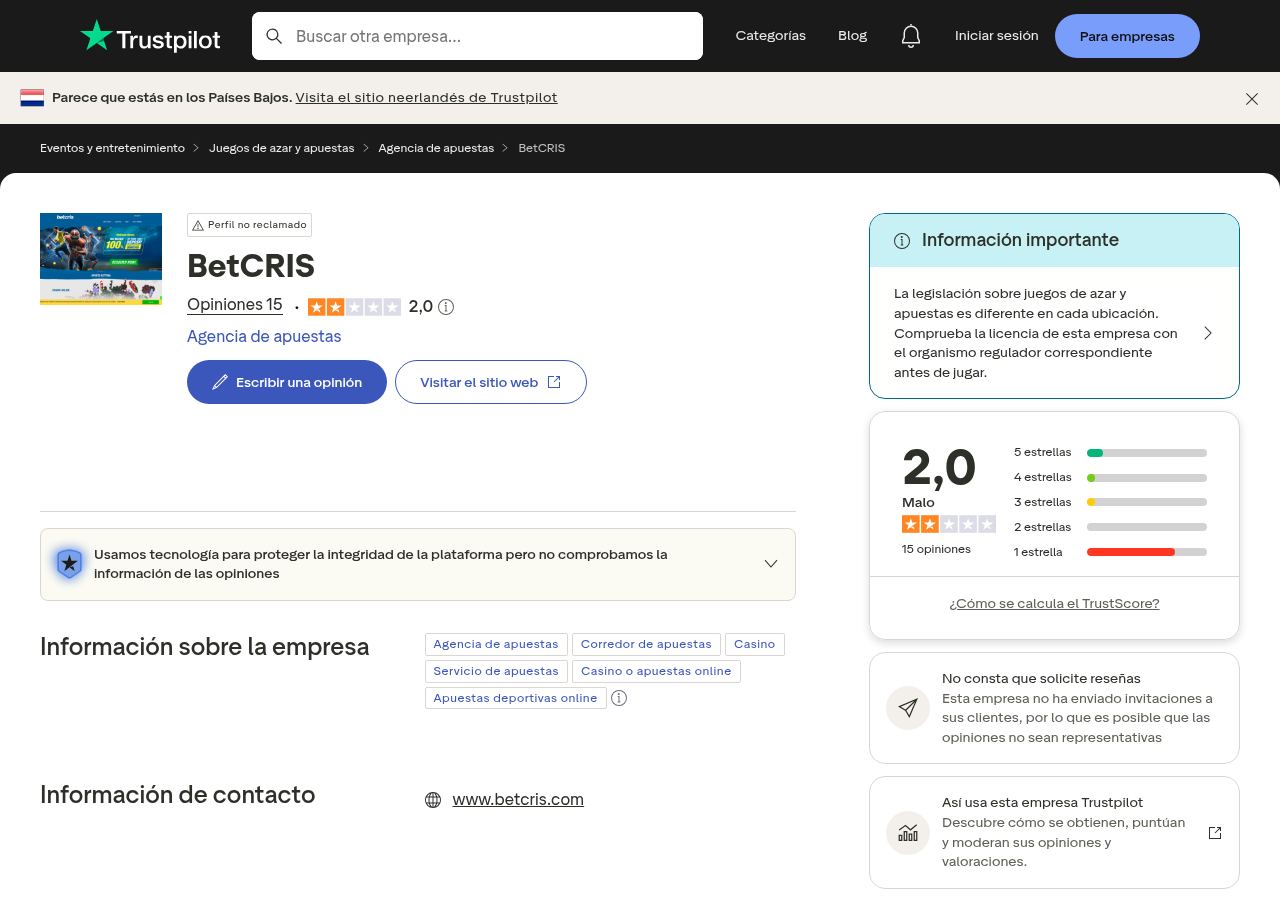
Task: Open Así usa esta empresa Trustpilot card
Action: coord(1054,832)
